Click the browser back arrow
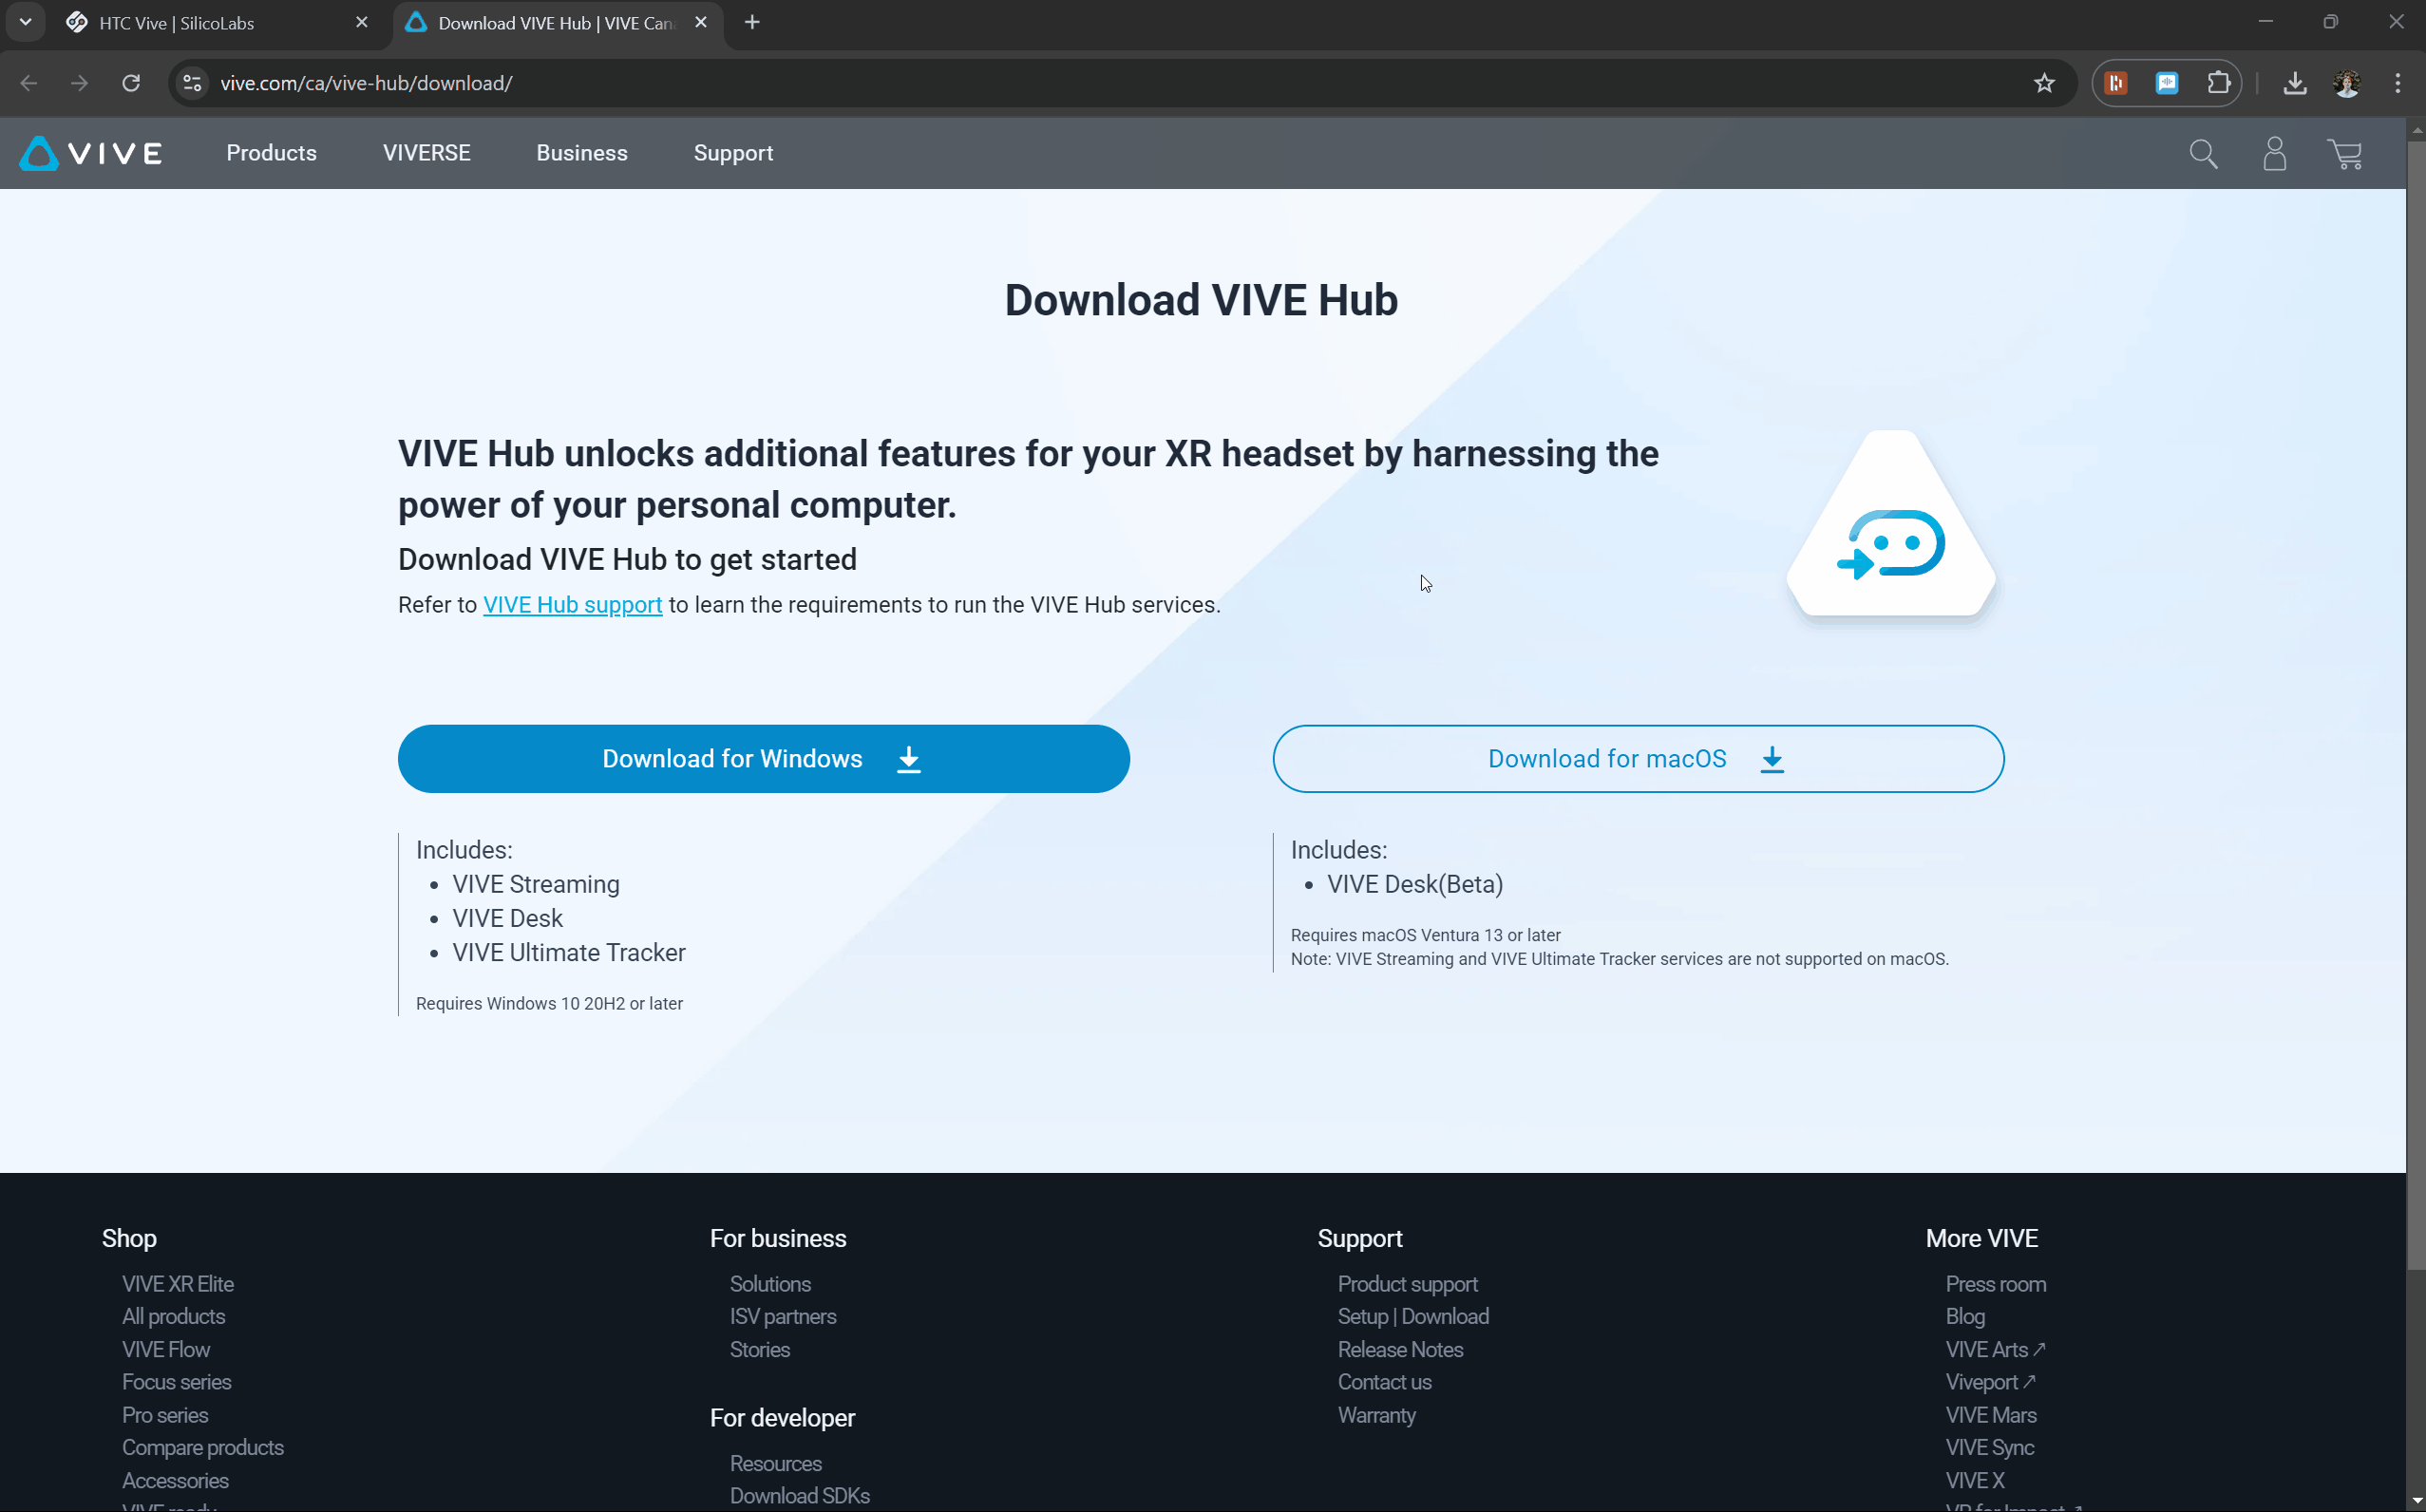 tap(29, 83)
